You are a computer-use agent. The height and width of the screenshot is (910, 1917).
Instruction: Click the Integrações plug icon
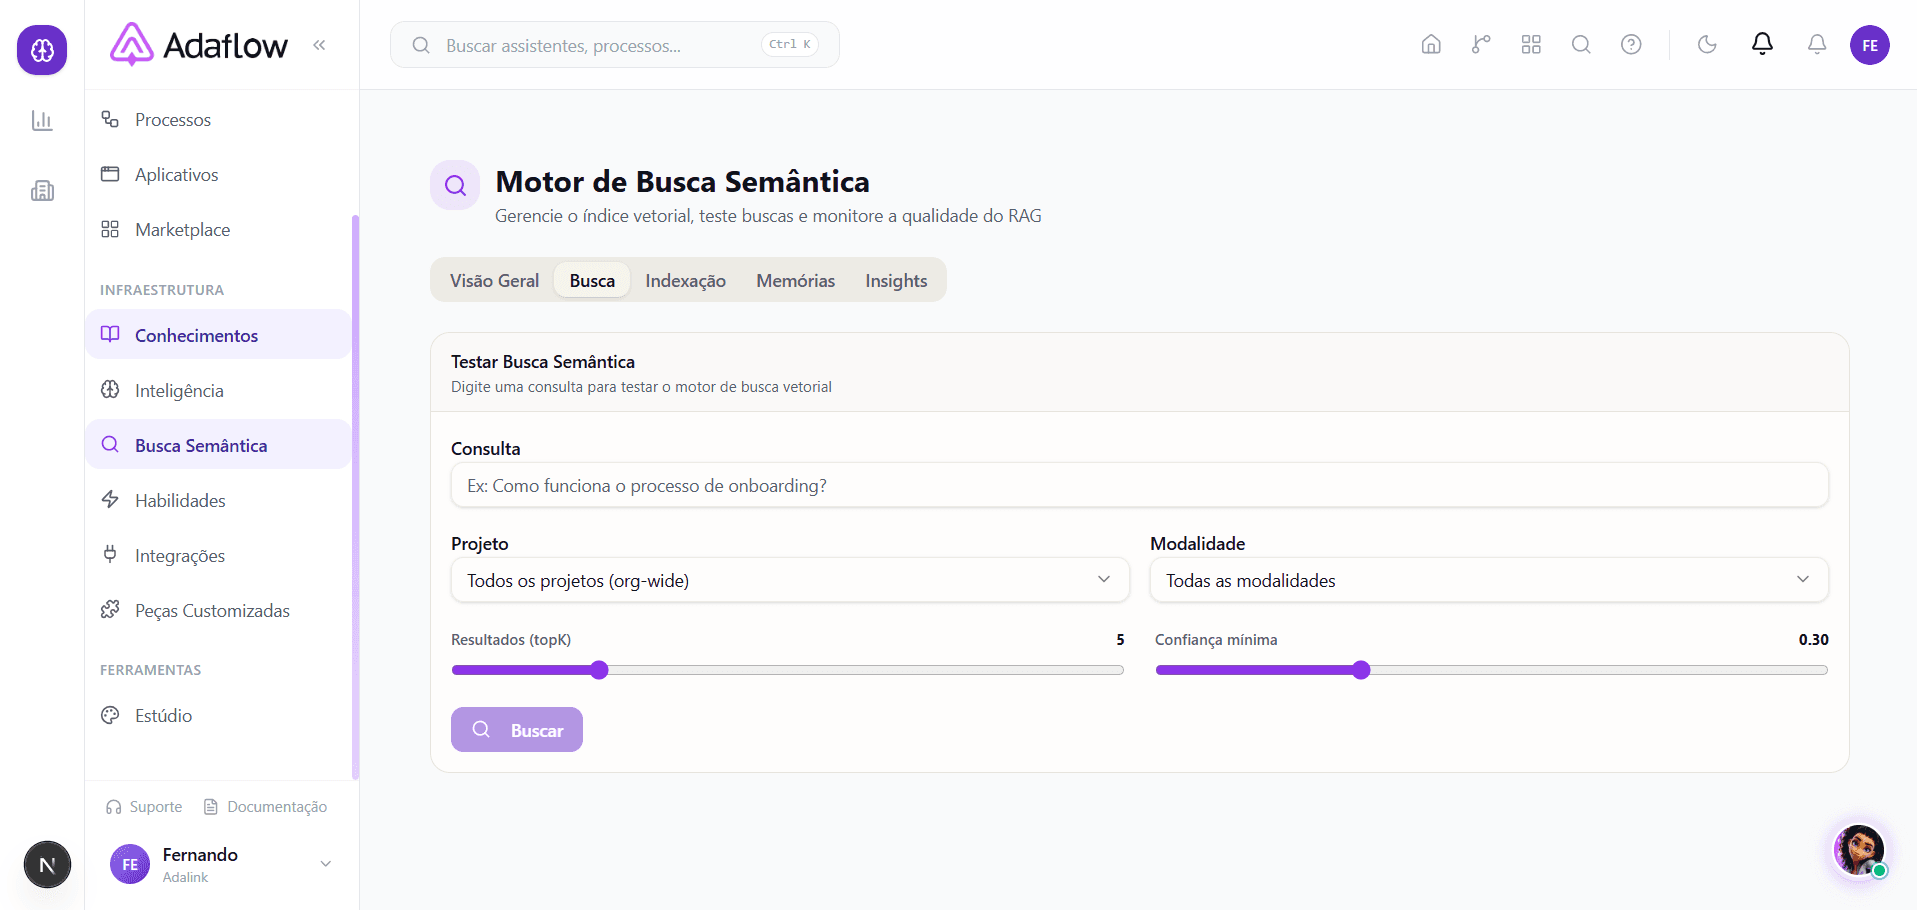(110, 555)
